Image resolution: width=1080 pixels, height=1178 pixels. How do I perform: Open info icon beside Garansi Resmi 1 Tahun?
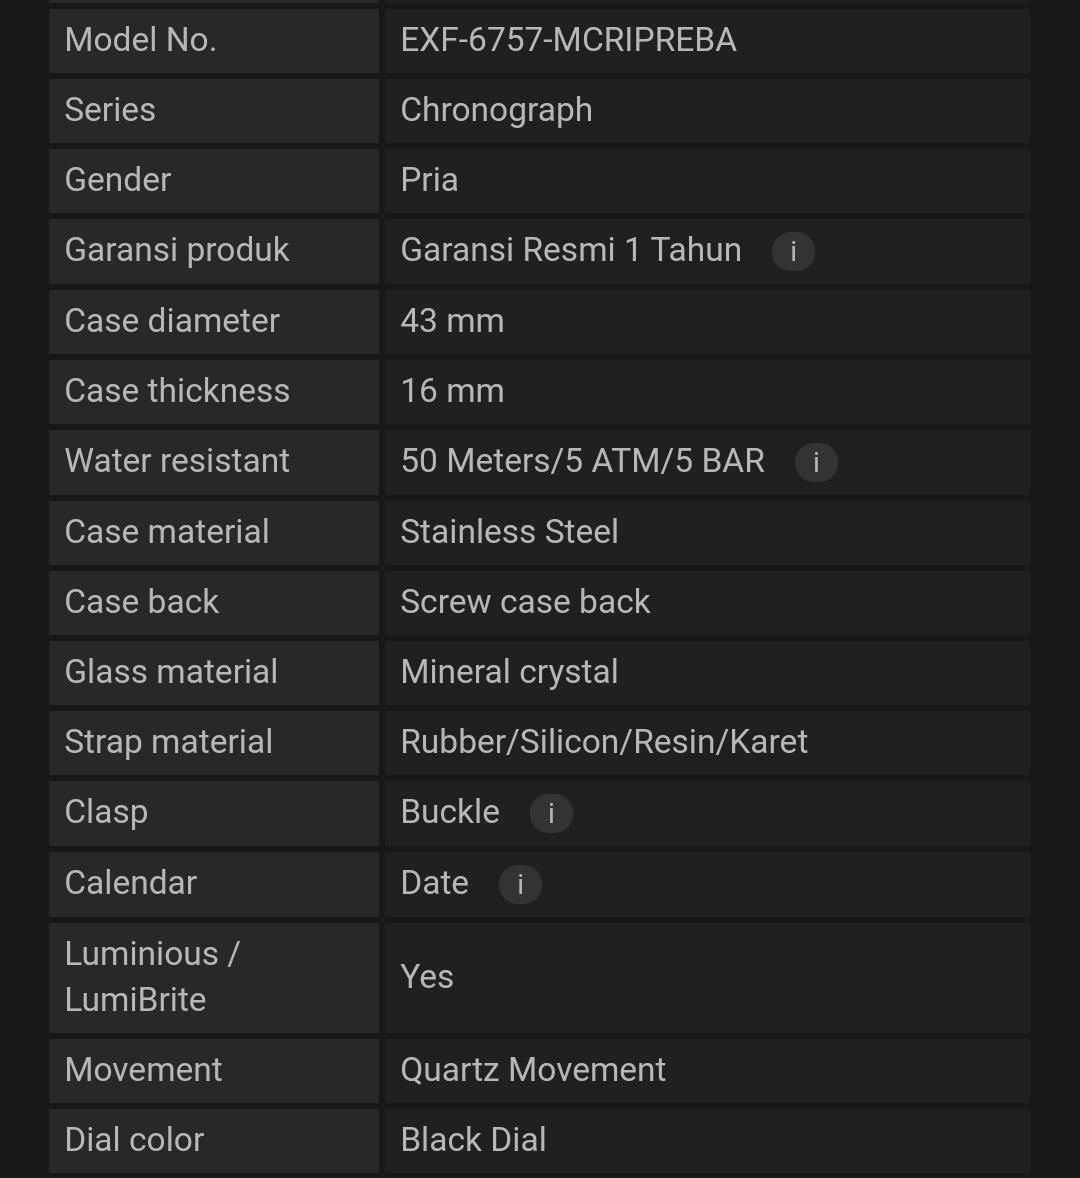click(x=793, y=251)
